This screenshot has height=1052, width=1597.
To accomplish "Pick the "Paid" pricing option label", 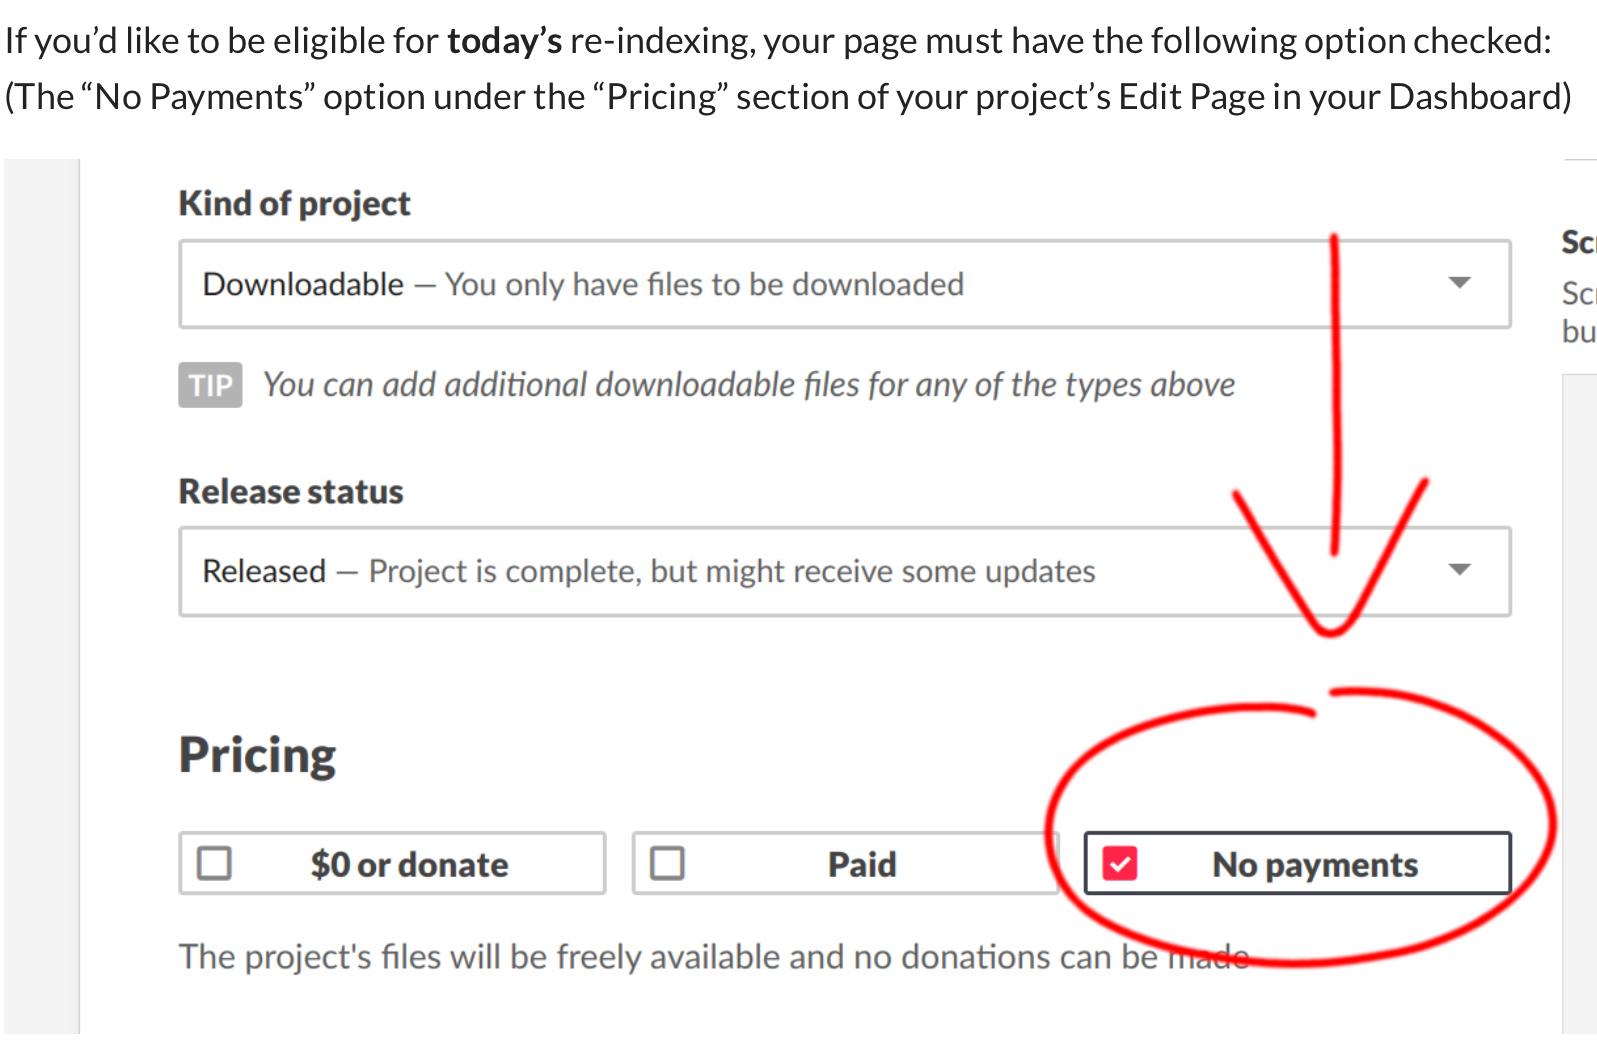I will click(861, 864).
